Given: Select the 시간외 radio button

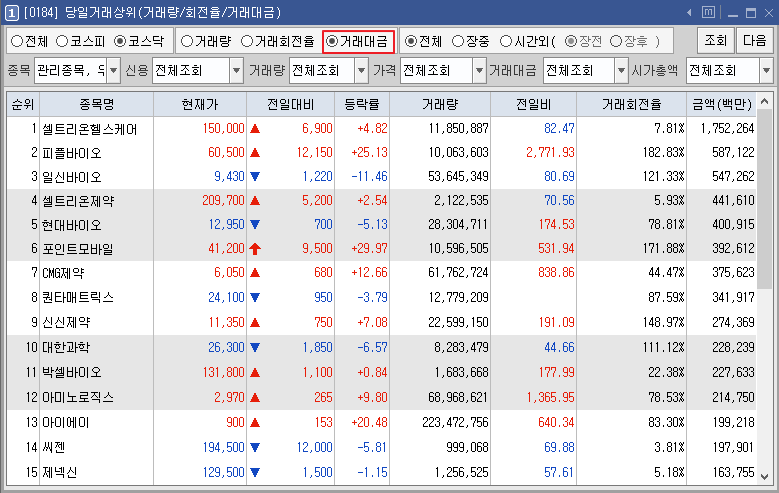Looking at the screenshot, I should (x=506, y=41).
